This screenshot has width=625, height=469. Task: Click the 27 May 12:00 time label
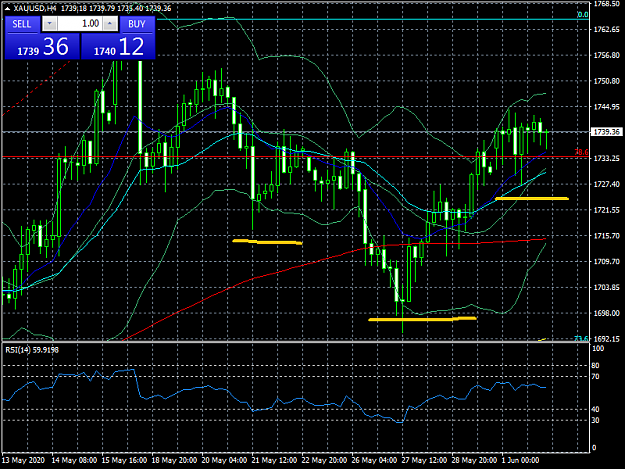[x=424, y=460]
